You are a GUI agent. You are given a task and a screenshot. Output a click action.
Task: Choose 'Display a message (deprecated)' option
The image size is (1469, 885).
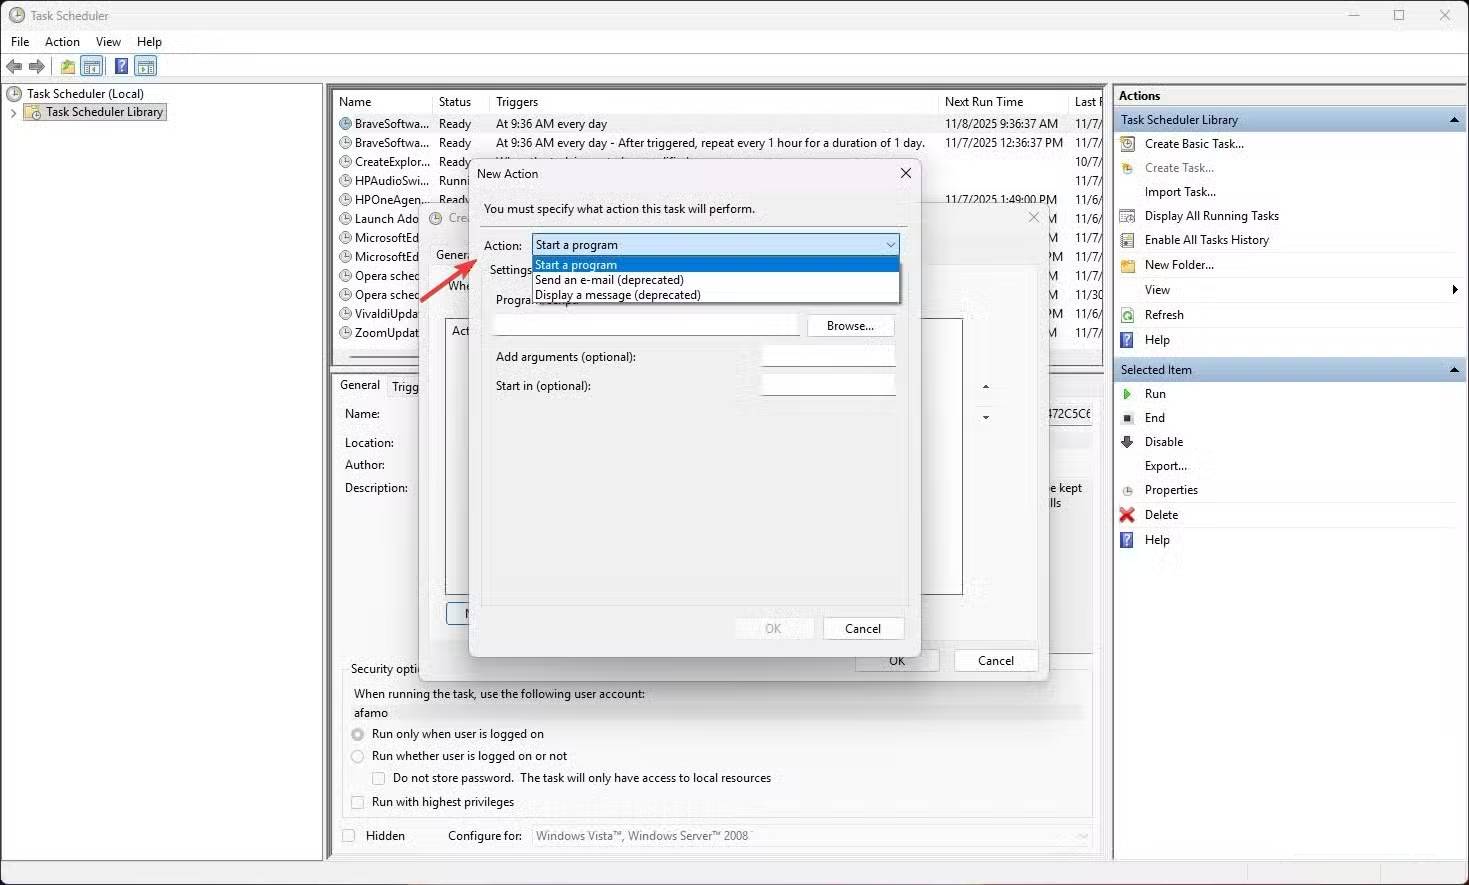tap(716, 295)
